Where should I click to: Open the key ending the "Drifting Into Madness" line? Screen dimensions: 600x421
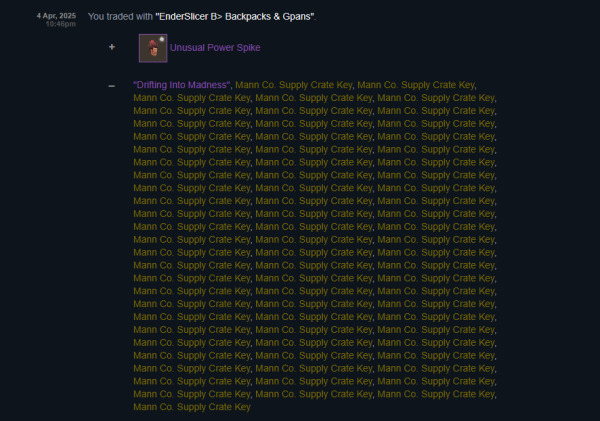(416, 85)
